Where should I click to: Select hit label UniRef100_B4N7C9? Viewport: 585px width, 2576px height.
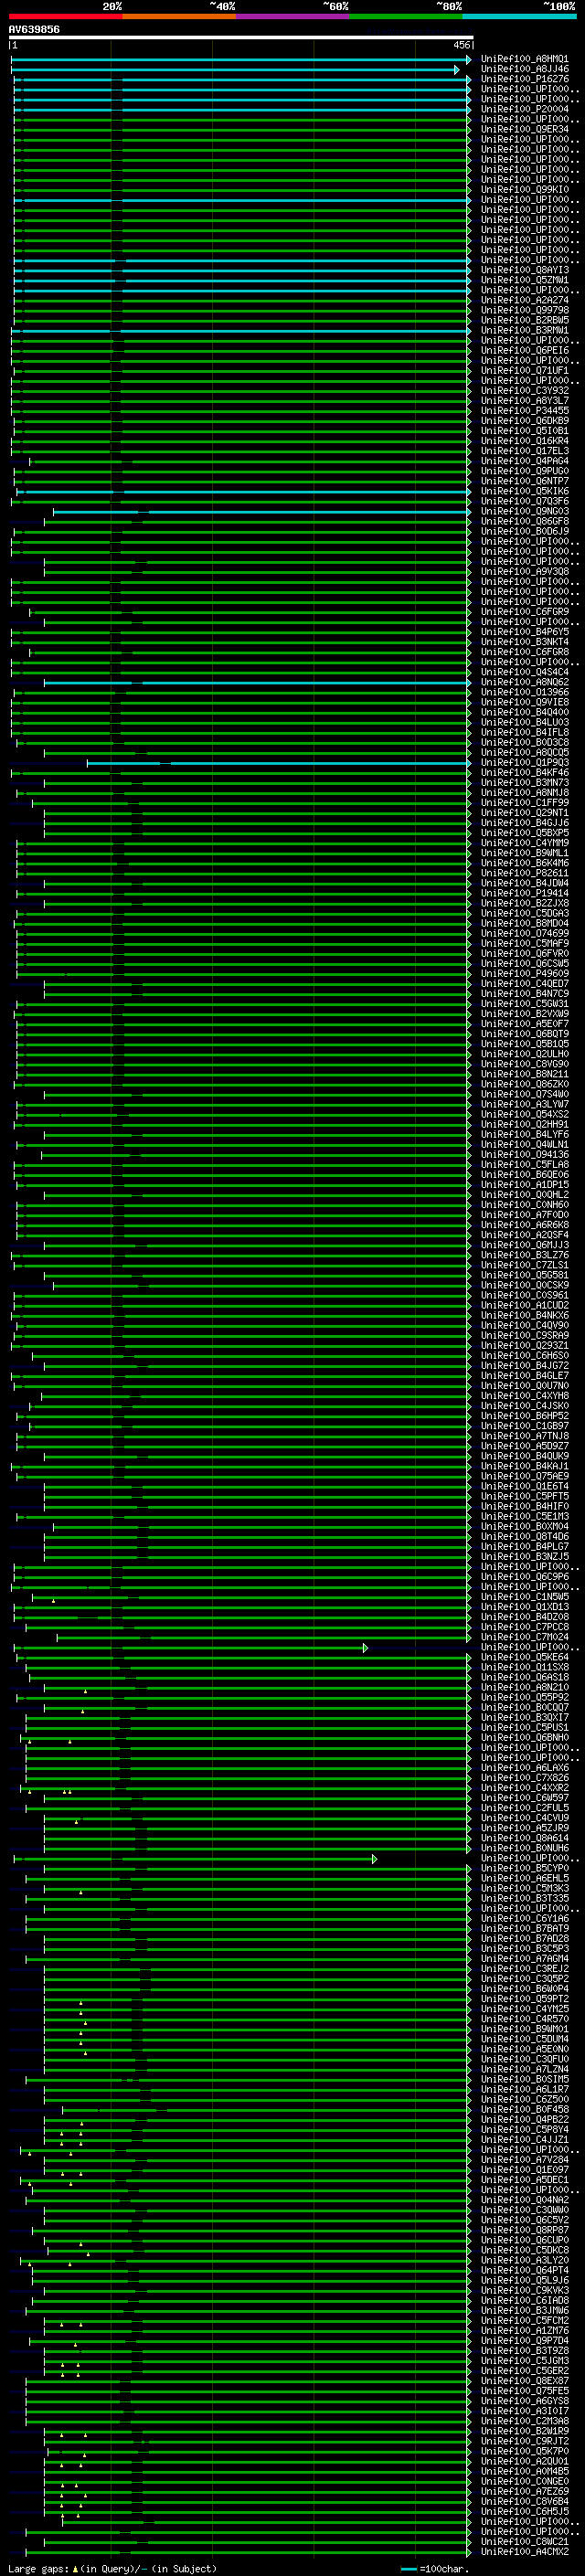tap(524, 994)
